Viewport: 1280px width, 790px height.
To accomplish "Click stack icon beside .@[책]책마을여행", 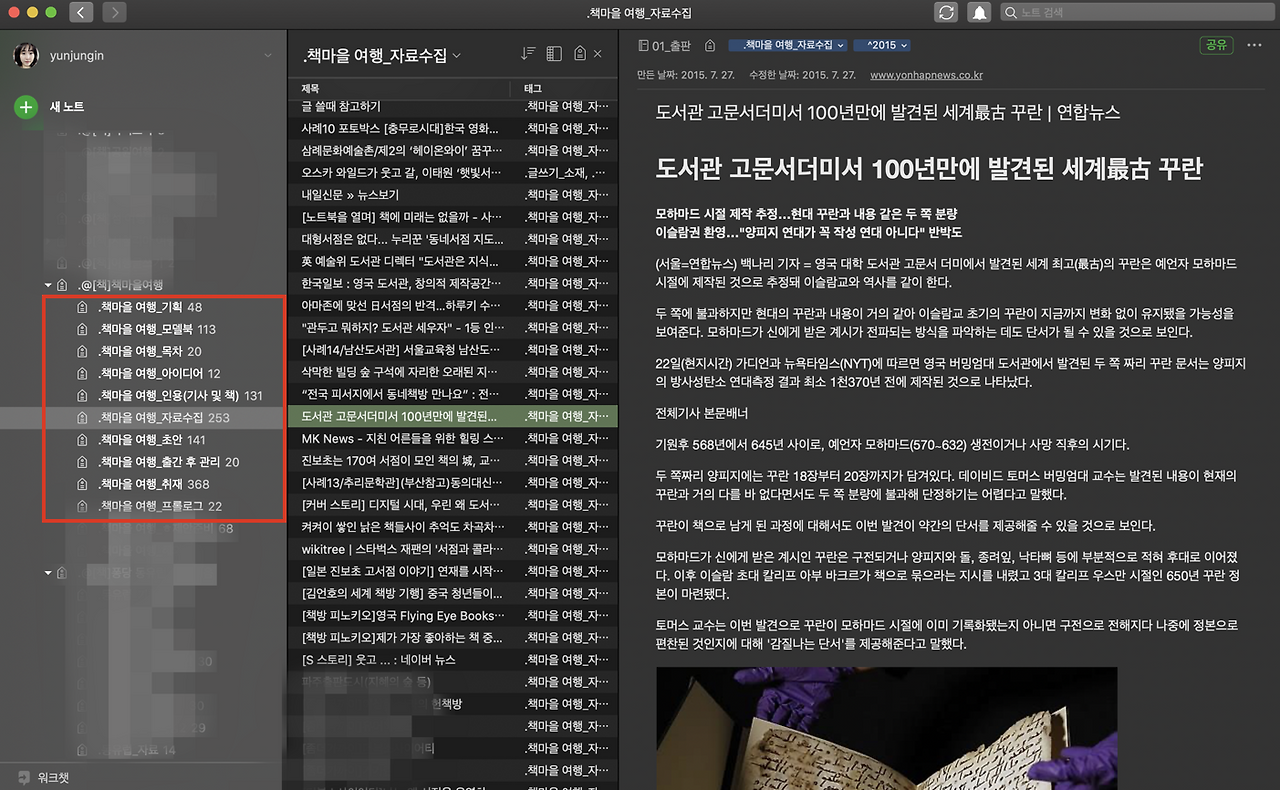I will point(63,286).
